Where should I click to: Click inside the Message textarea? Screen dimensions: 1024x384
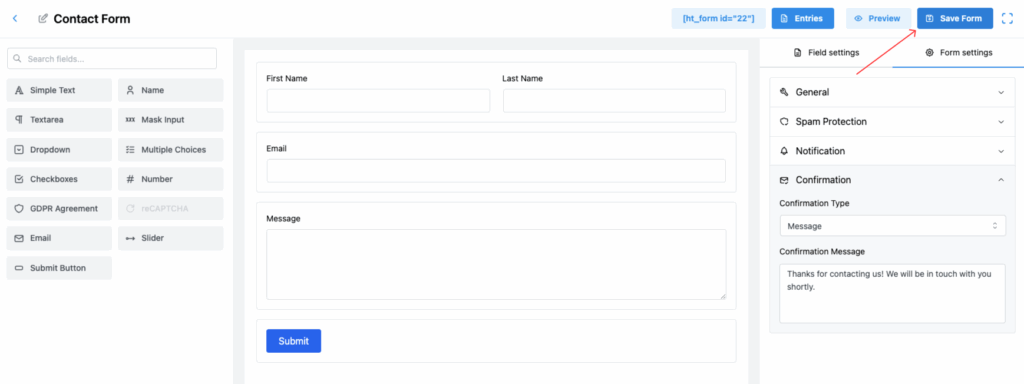pos(496,264)
